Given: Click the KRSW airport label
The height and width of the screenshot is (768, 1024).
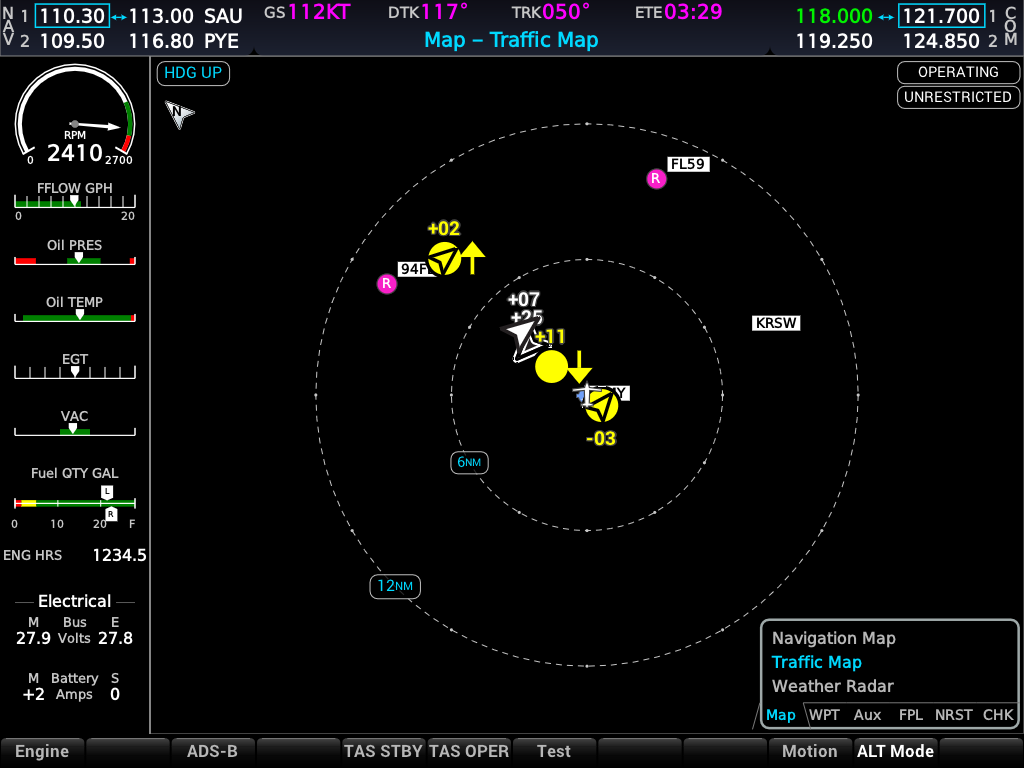Looking at the screenshot, I should click(x=776, y=323).
